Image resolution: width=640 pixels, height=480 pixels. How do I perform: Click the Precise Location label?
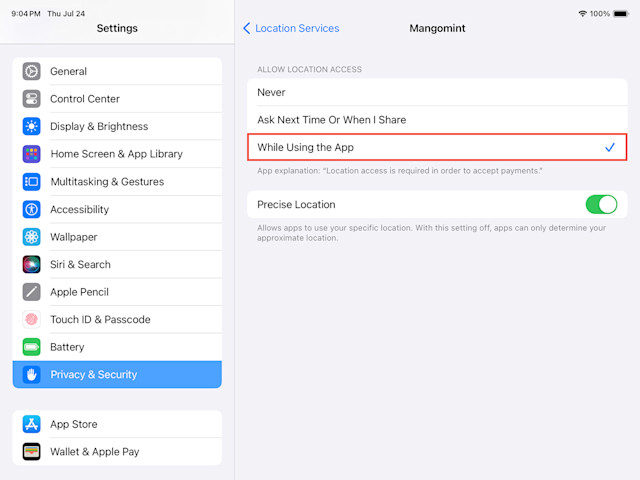coord(296,204)
